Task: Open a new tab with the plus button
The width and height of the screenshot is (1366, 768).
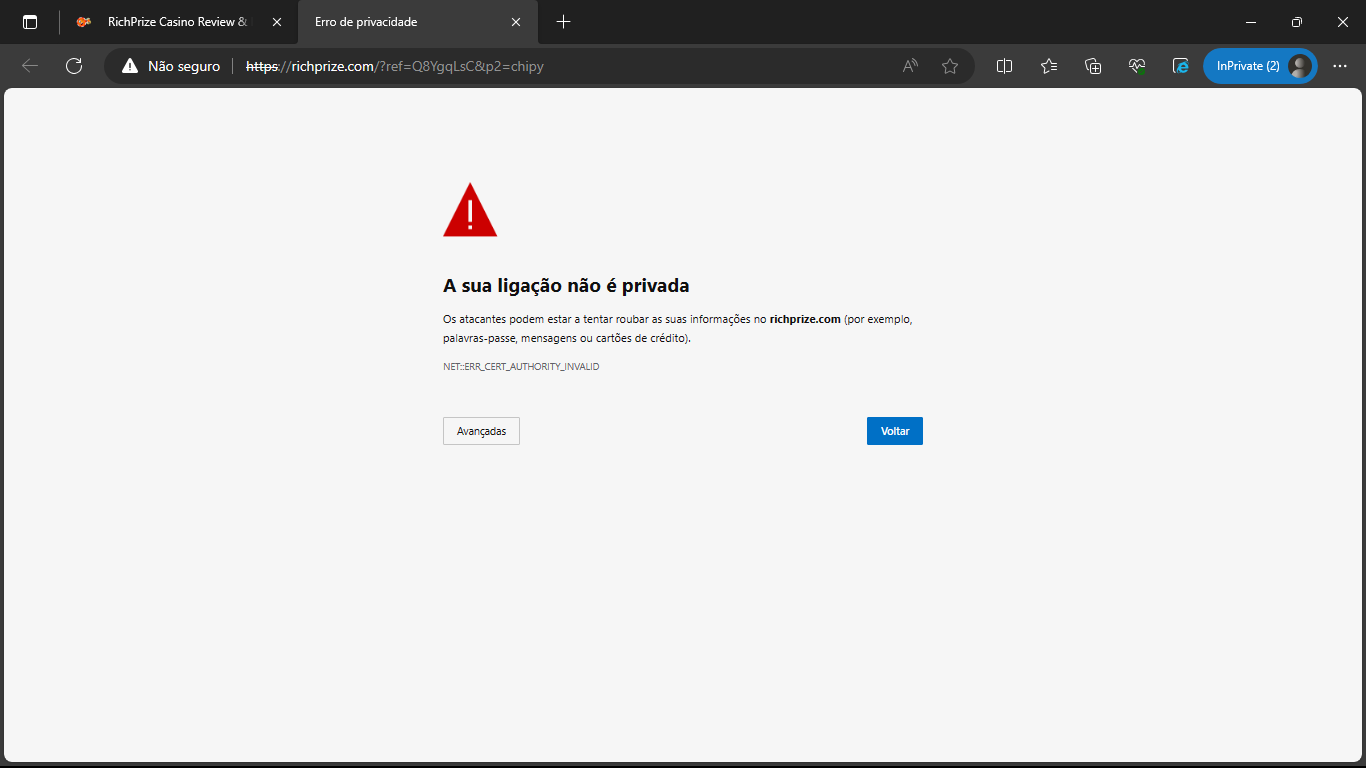Action: click(563, 22)
